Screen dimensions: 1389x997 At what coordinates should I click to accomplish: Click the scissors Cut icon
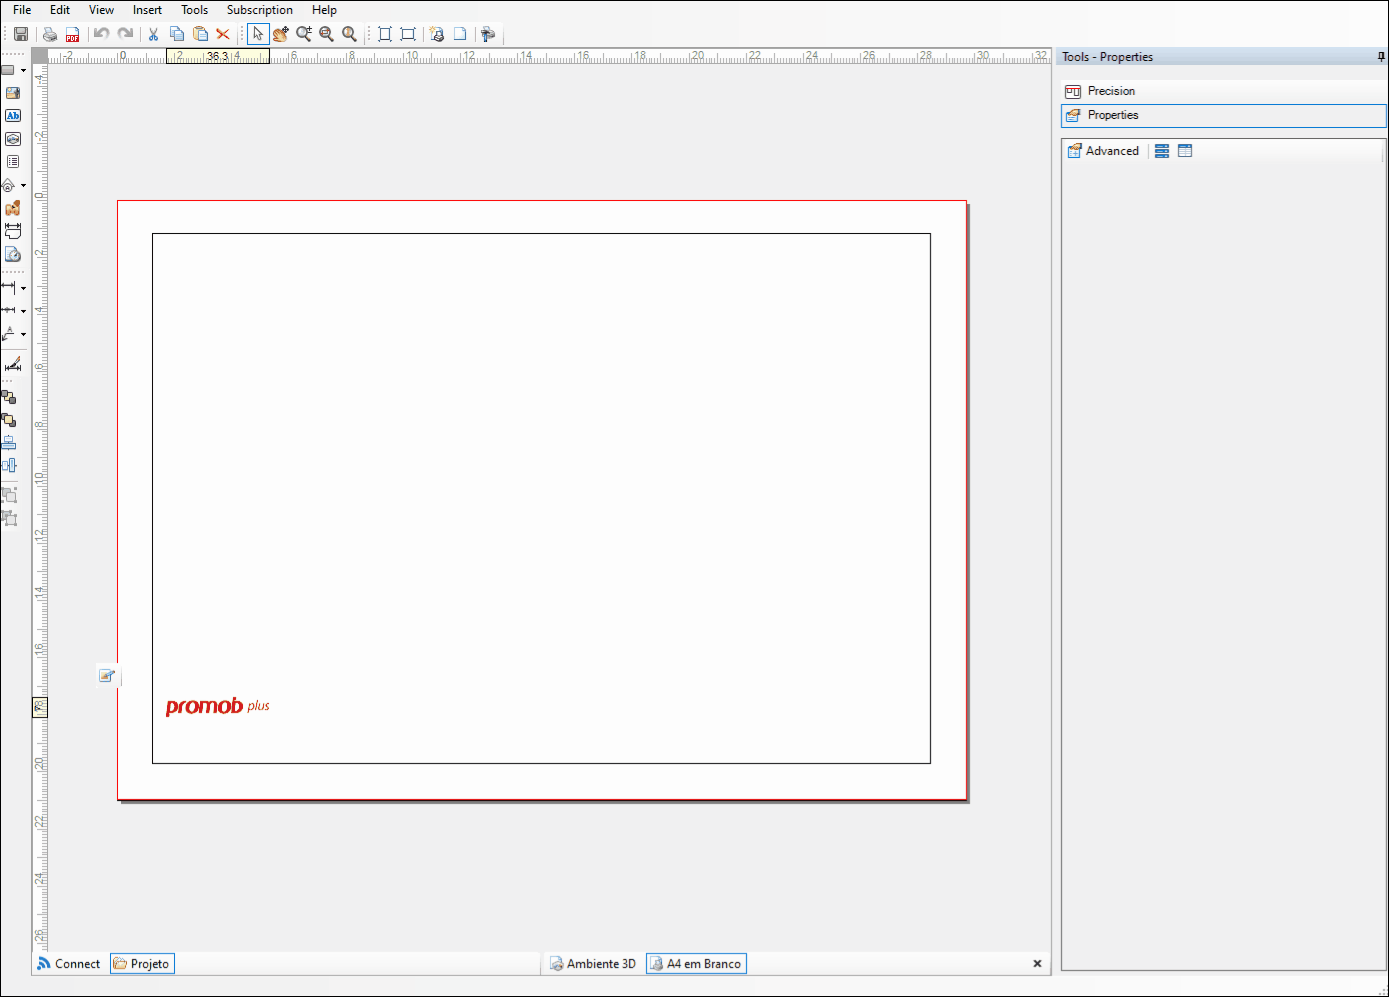tap(153, 34)
